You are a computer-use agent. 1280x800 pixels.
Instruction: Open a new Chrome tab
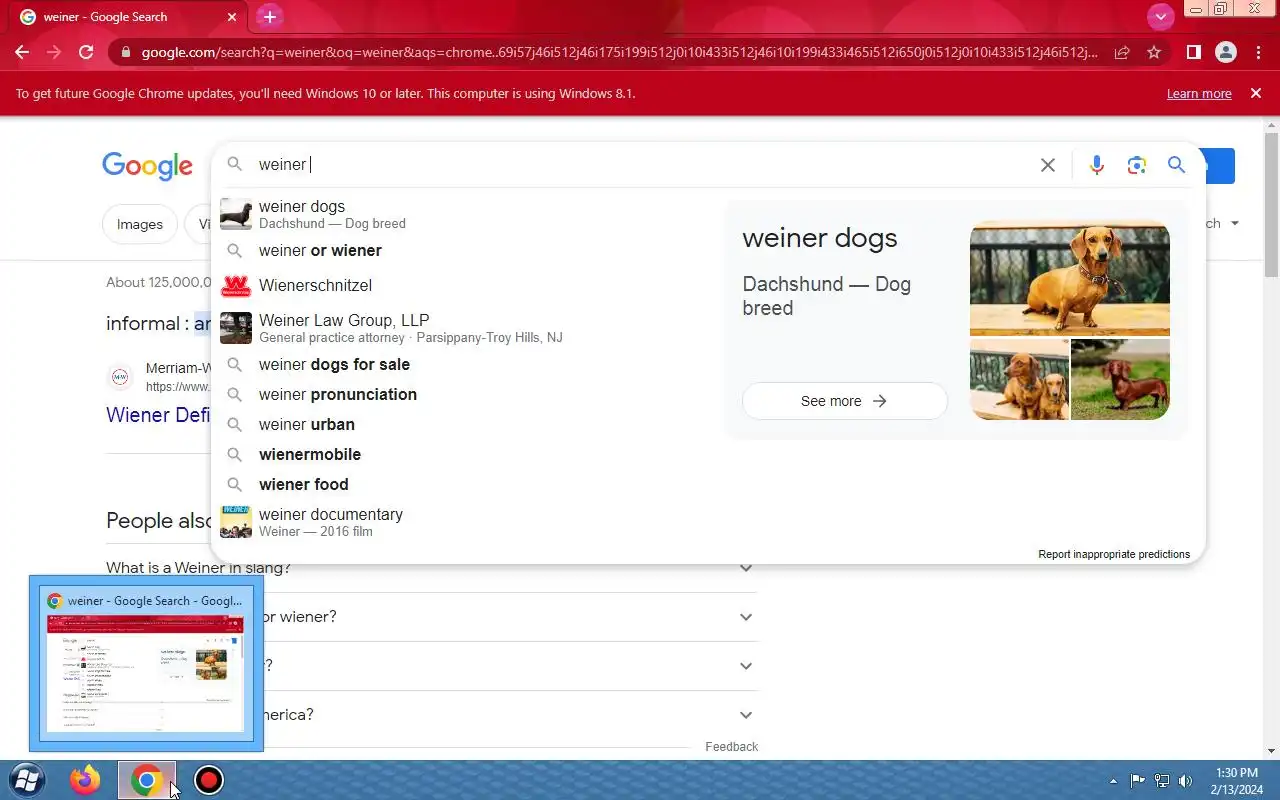pos(269,17)
